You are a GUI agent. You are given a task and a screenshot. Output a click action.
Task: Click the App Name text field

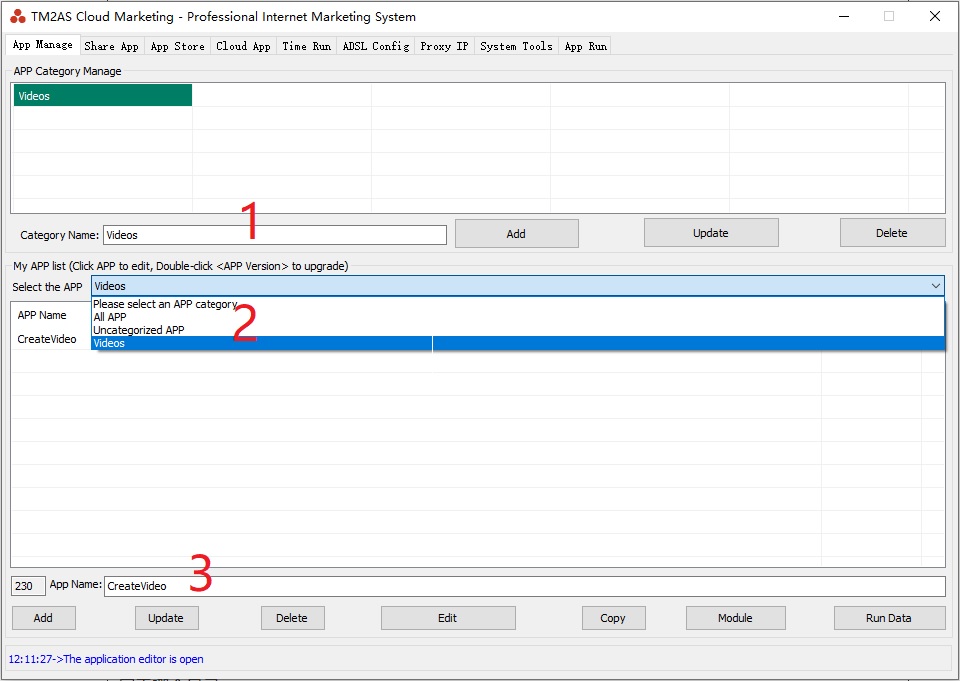coord(524,586)
